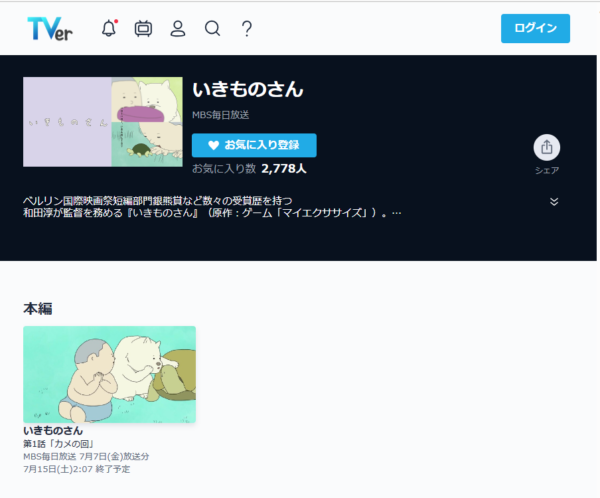
Task: Click the シェア text label
Action: (547, 171)
